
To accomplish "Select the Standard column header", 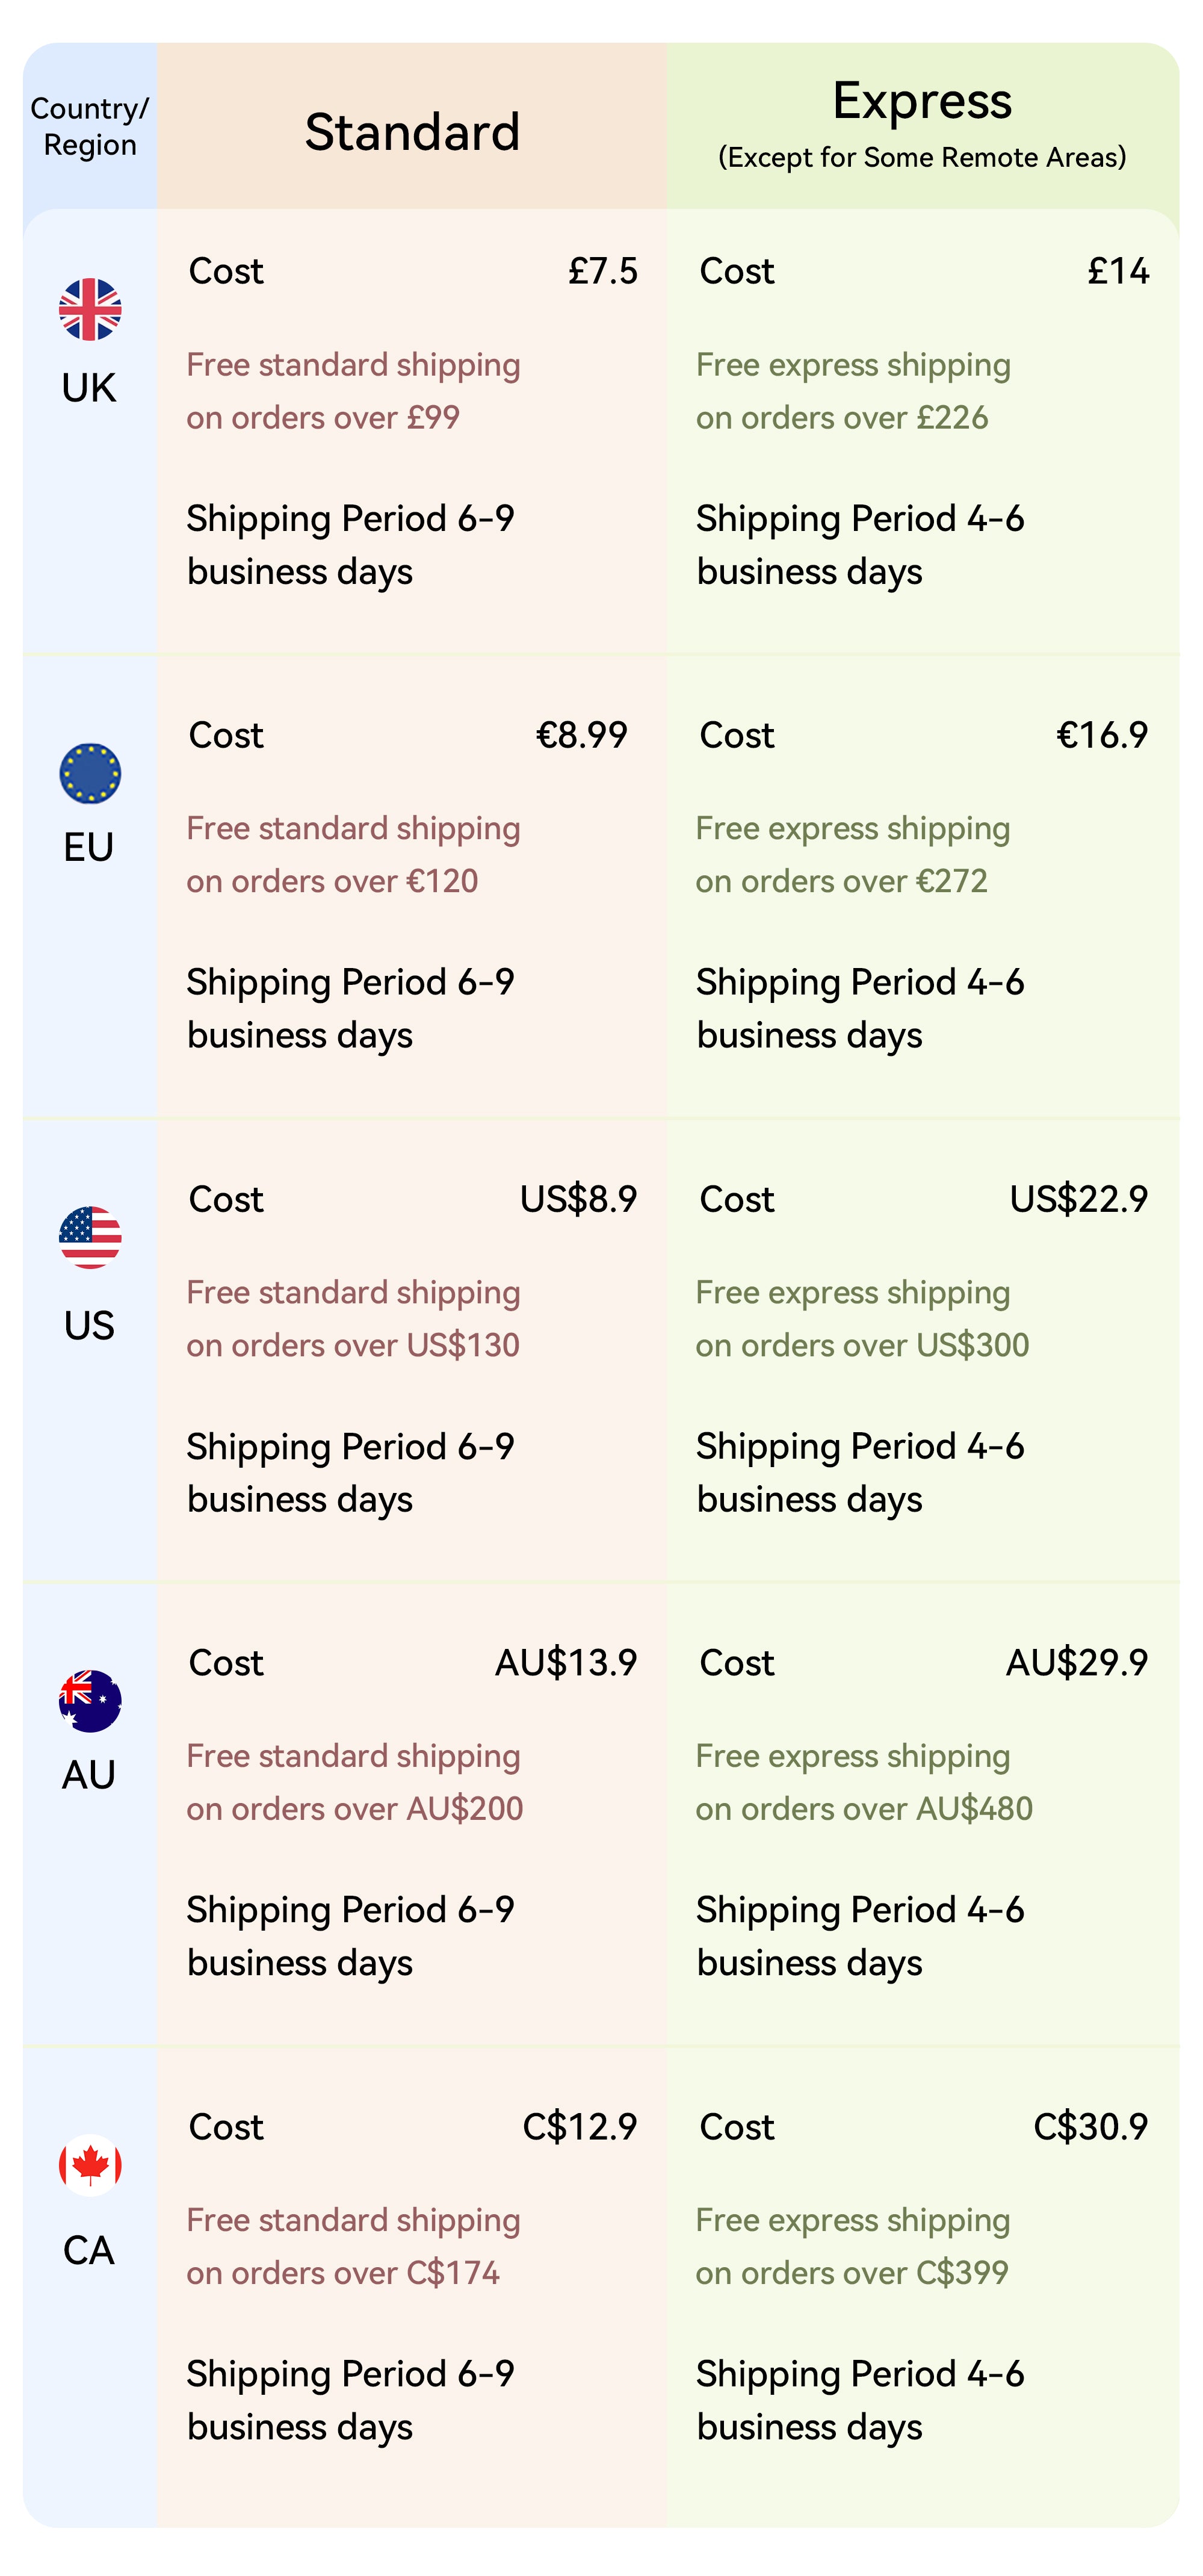I will (x=412, y=132).
